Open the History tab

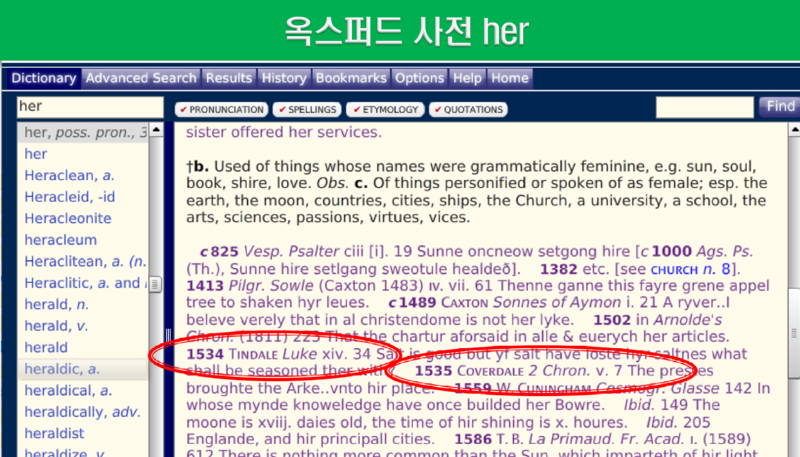284,78
